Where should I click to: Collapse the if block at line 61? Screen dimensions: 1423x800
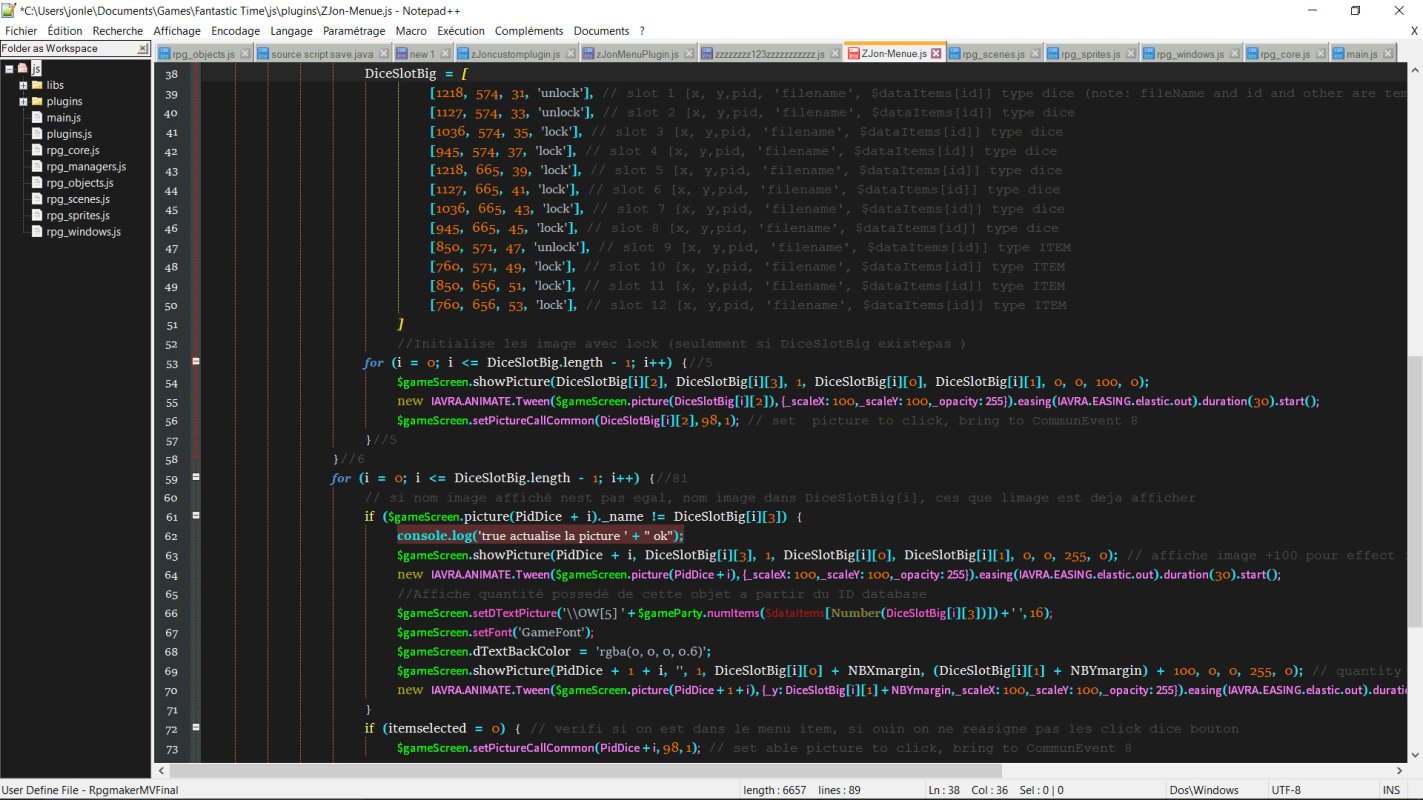196,516
